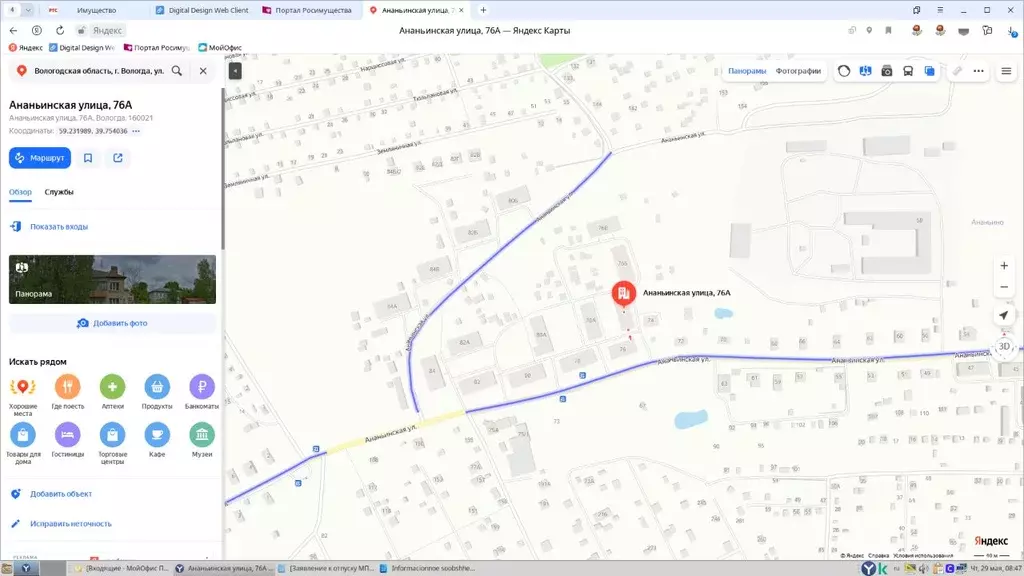Open the browser main menu
1024x576 pixels.
(940, 10)
